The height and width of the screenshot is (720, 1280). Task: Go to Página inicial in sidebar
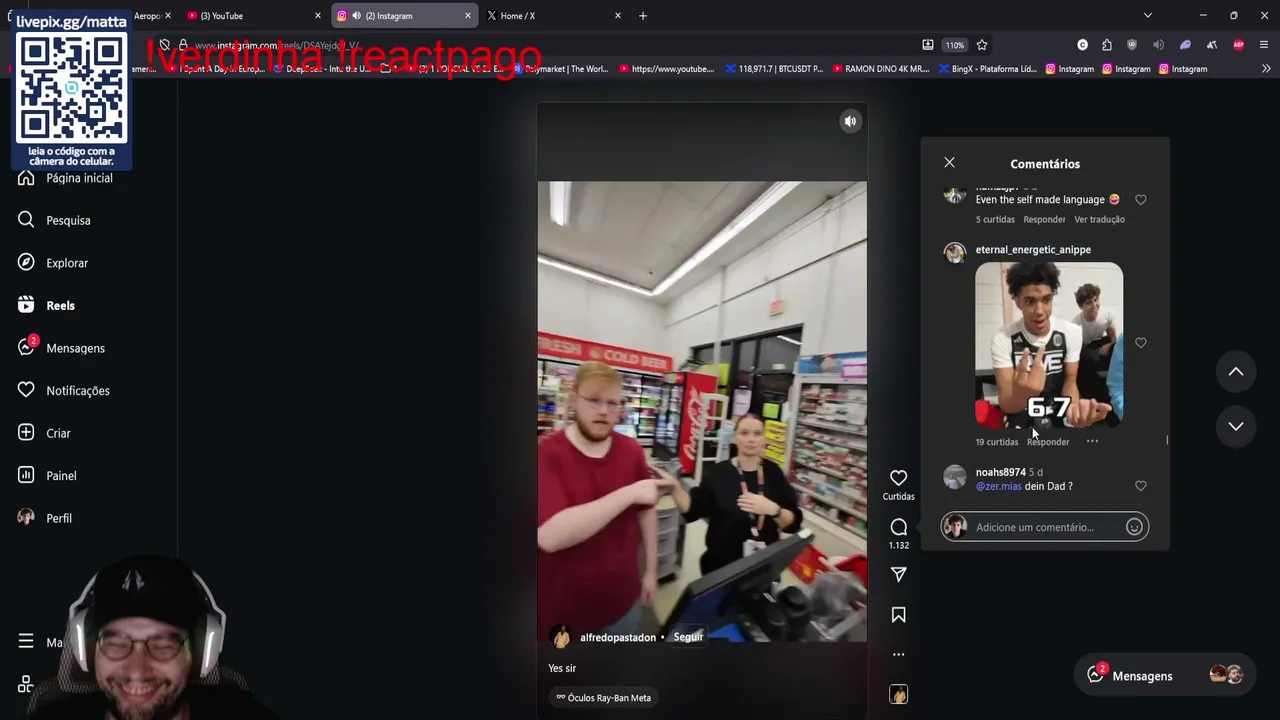point(66,178)
